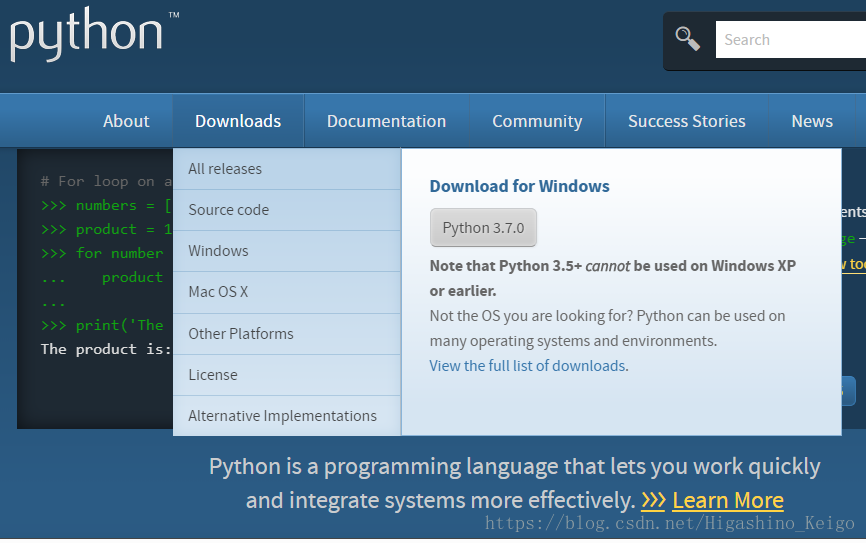Click the '>>> numbers = [' code line
Screen dimensions: 866x543
[106, 205]
